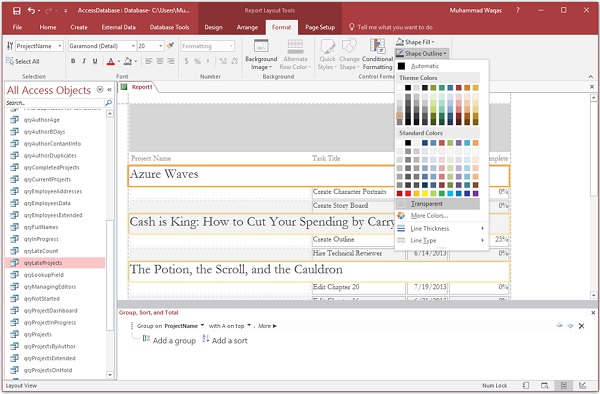The height and width of the screenshot is (394, 600).
Task: Click the Conditional Formatting icon
Action: [x=377, y=54]
